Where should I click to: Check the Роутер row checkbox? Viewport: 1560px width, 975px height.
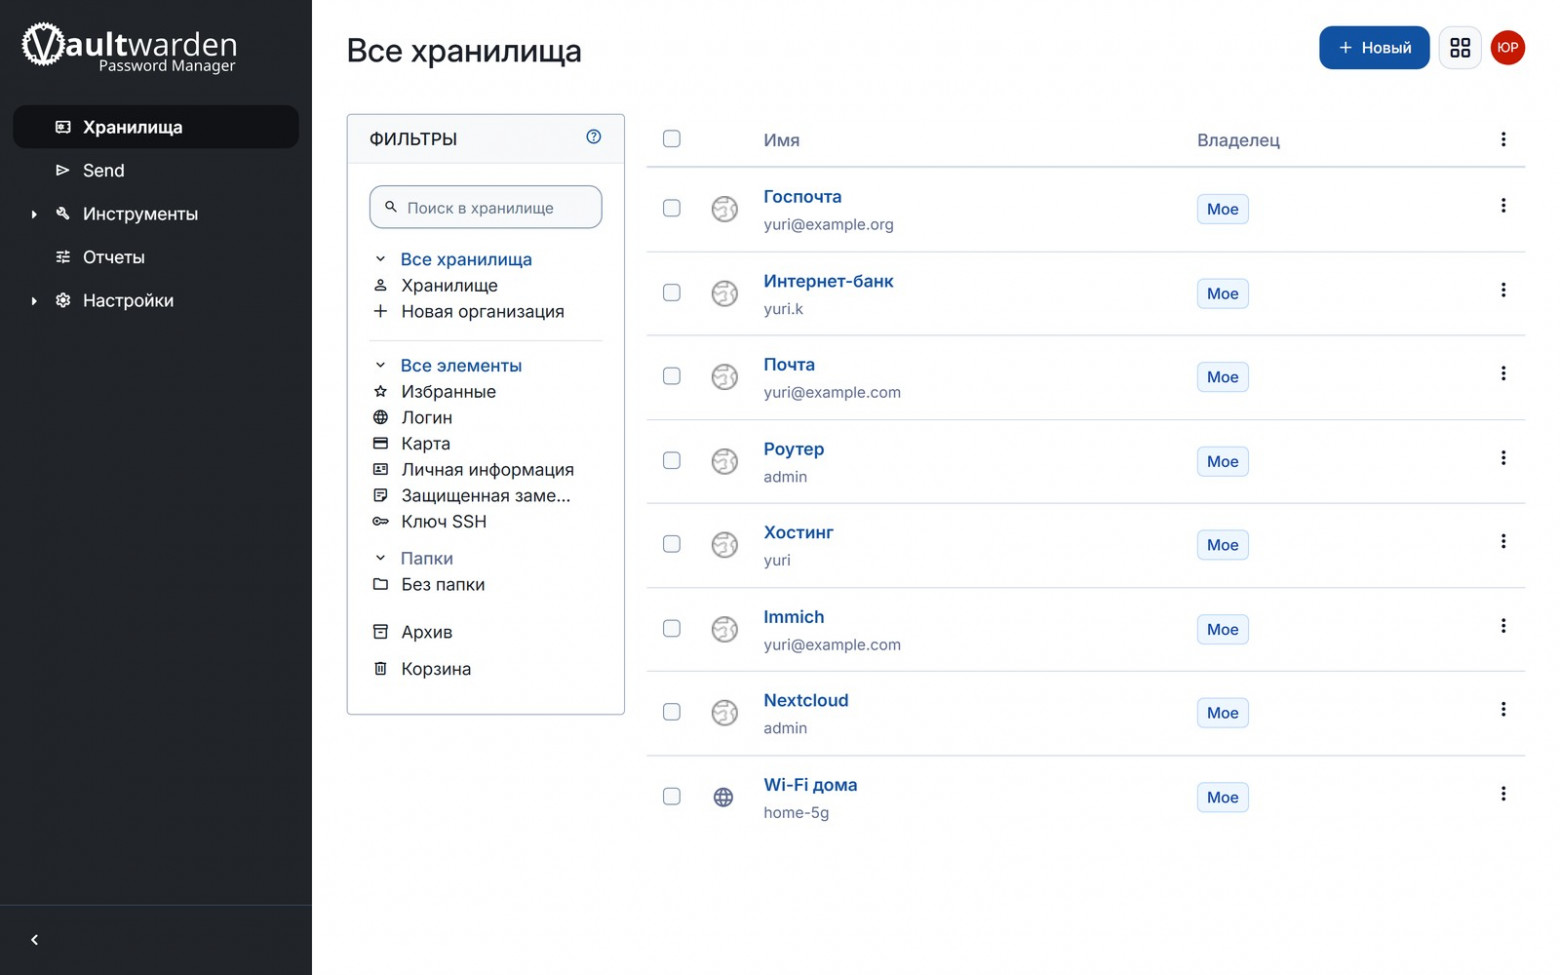pyautogui.click(x=671, y=460)
